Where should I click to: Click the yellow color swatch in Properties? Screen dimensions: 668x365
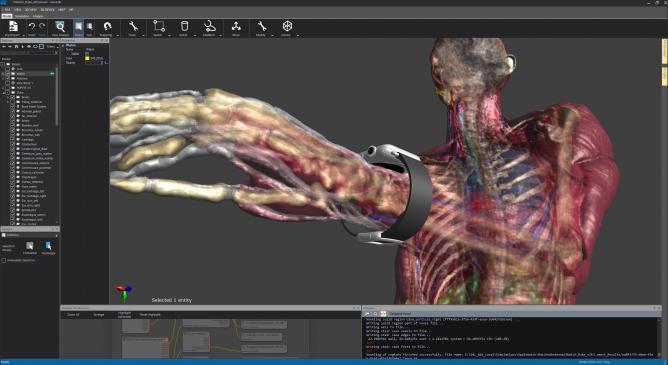(87, 58)
